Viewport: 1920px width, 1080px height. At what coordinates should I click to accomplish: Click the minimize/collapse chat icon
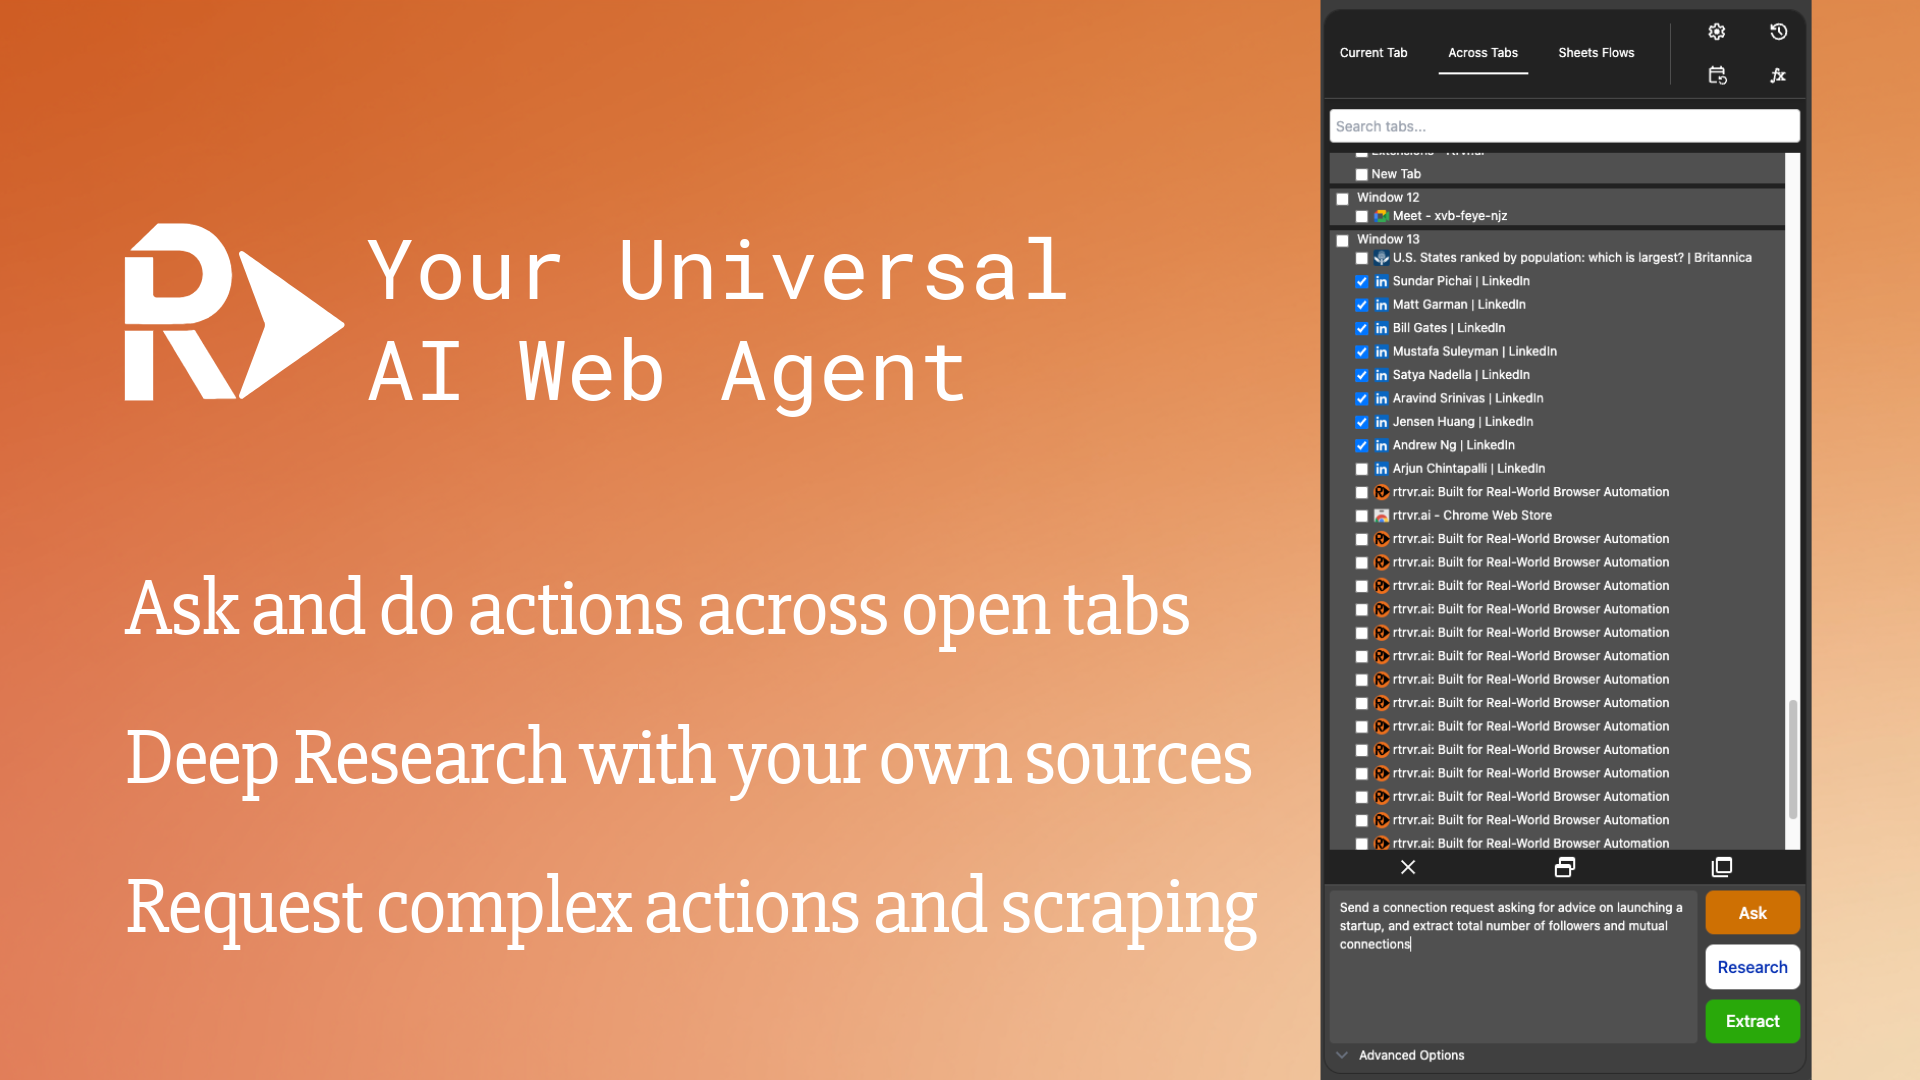tap(1563, 868)
